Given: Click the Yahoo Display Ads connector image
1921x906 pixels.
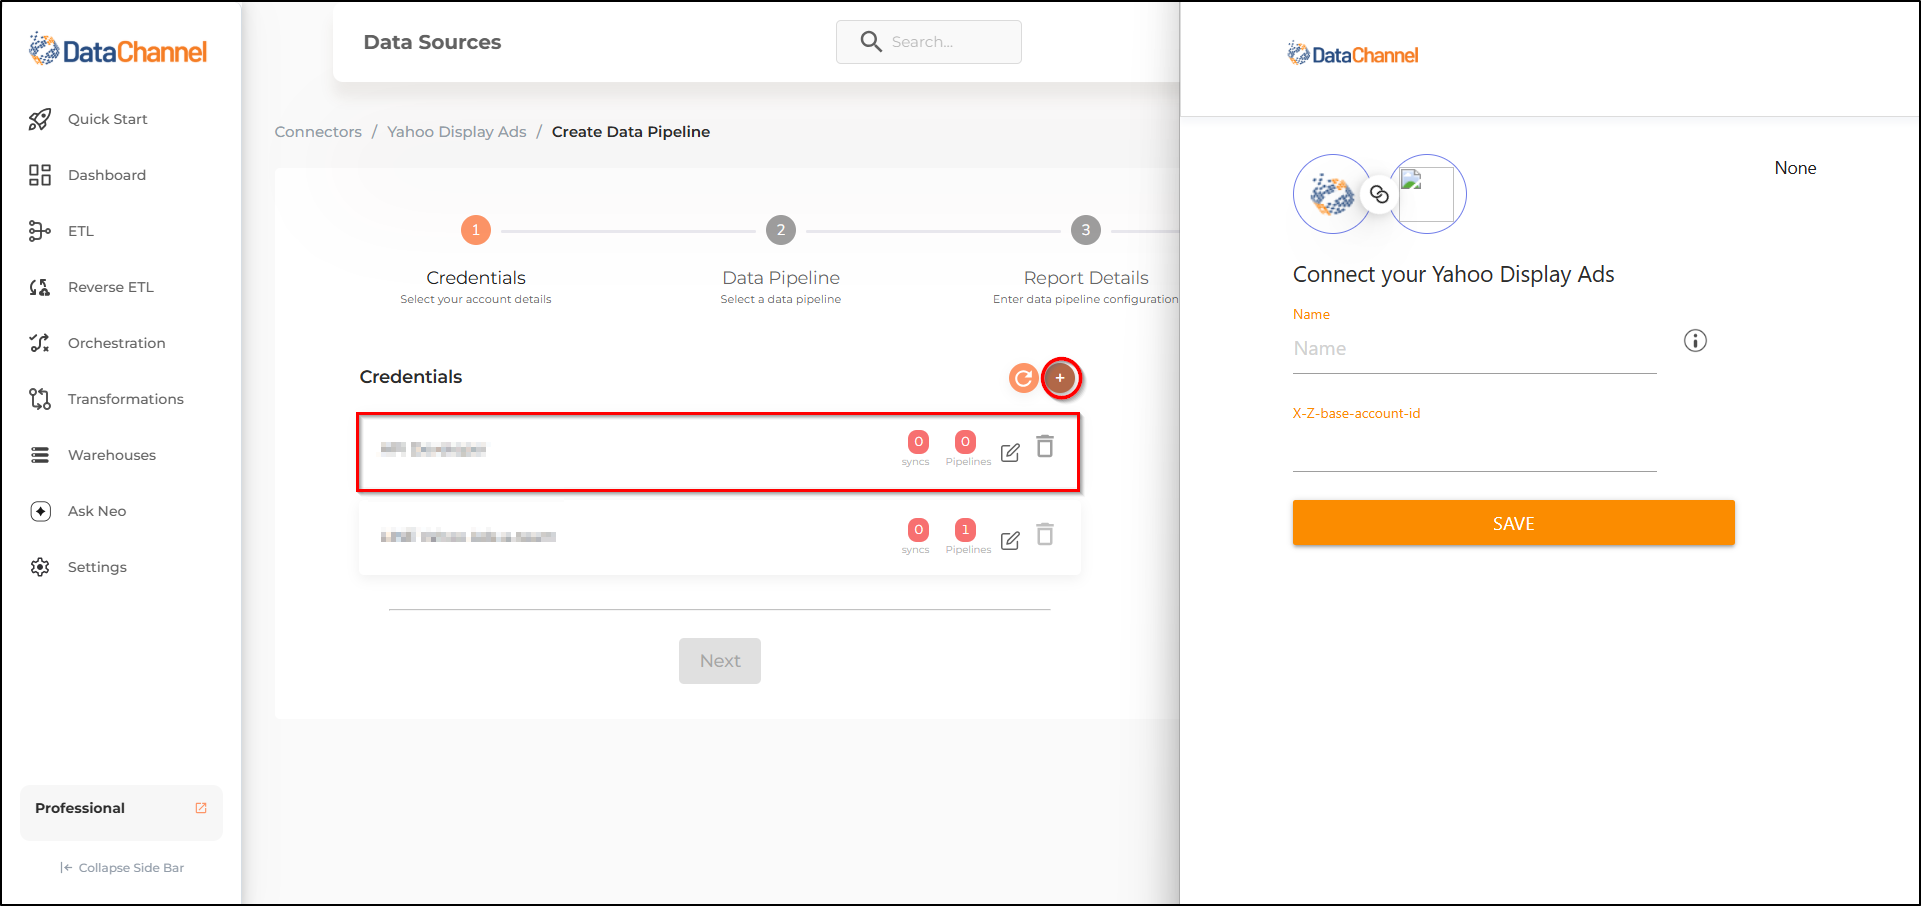Looking at the screenshot, I should click(x=1426, y=194).
